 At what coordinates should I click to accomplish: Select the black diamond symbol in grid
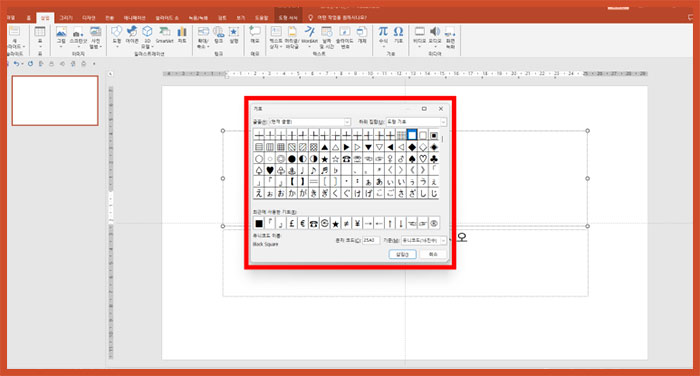pos(412,147)
